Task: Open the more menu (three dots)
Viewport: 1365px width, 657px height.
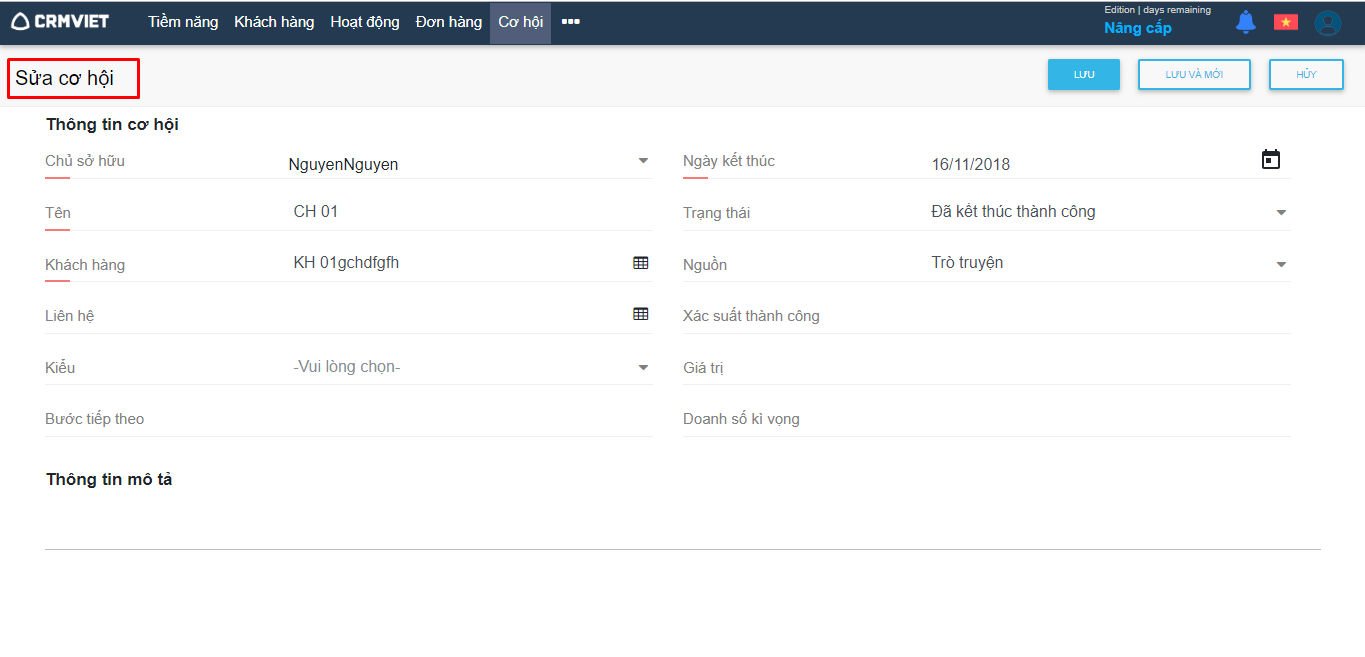Action: tap(571, 22)
